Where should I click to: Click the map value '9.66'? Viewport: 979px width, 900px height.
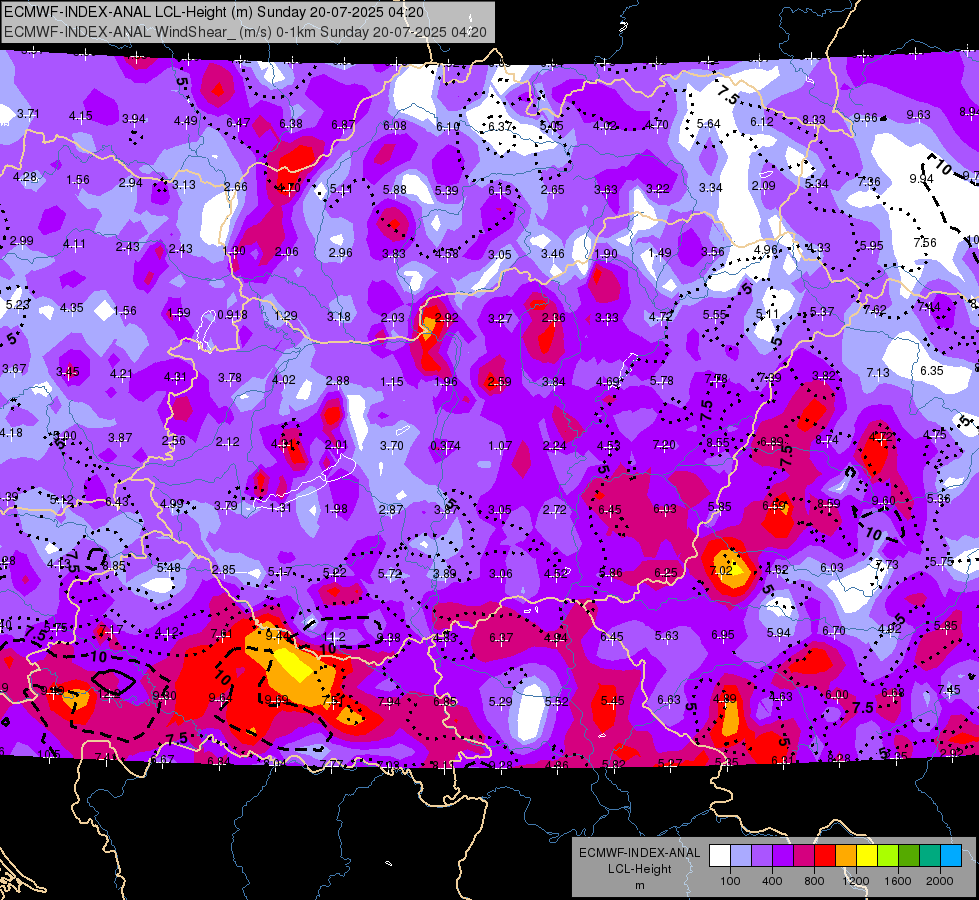pyautogui.click(x=865, y=117)
